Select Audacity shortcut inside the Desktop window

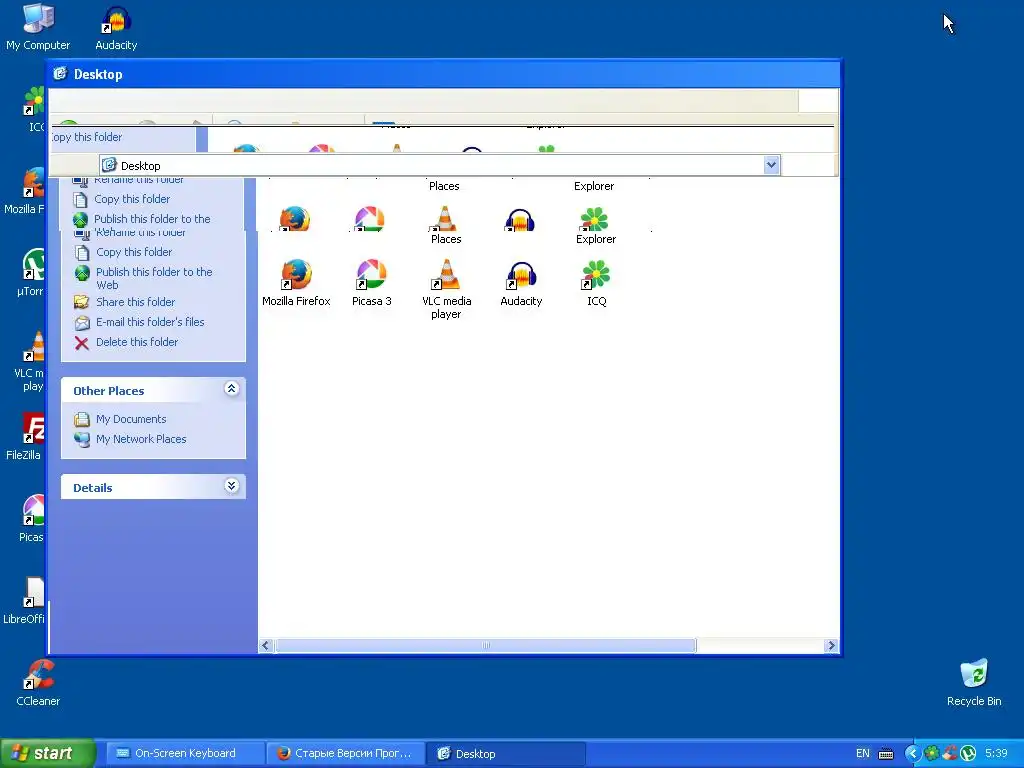tap(521, 283)
